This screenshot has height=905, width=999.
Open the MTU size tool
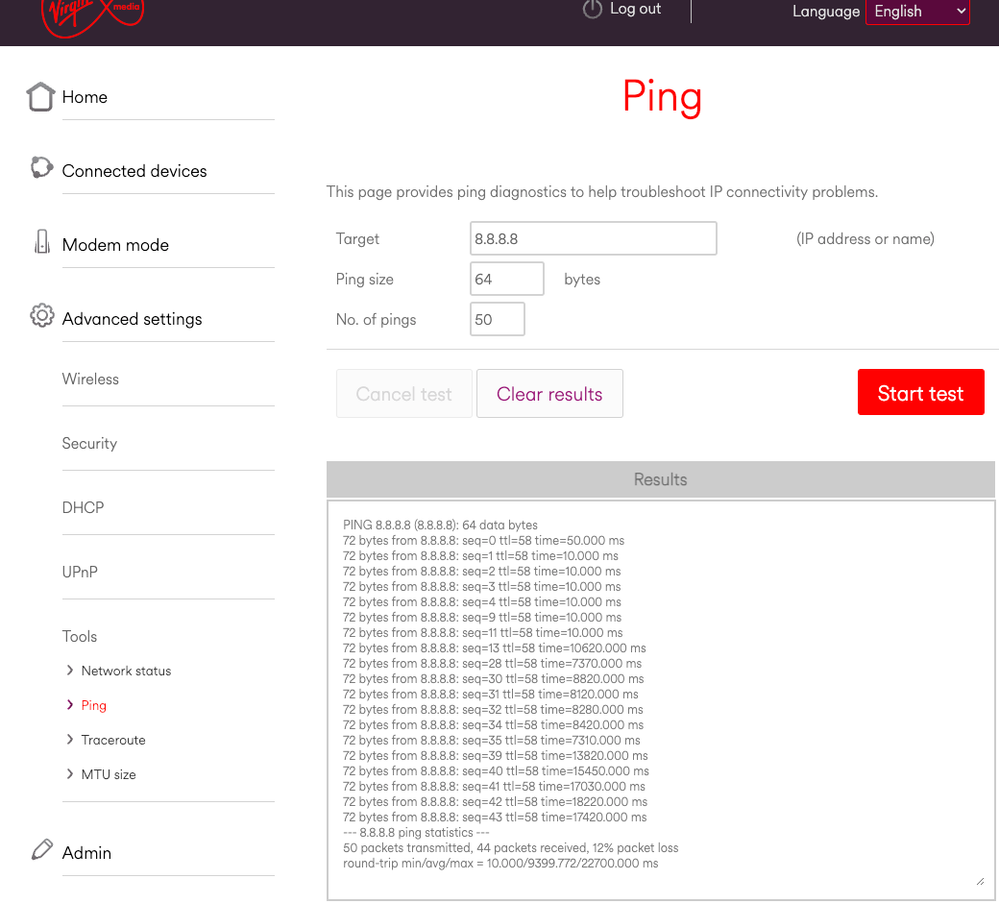point(108,774)
